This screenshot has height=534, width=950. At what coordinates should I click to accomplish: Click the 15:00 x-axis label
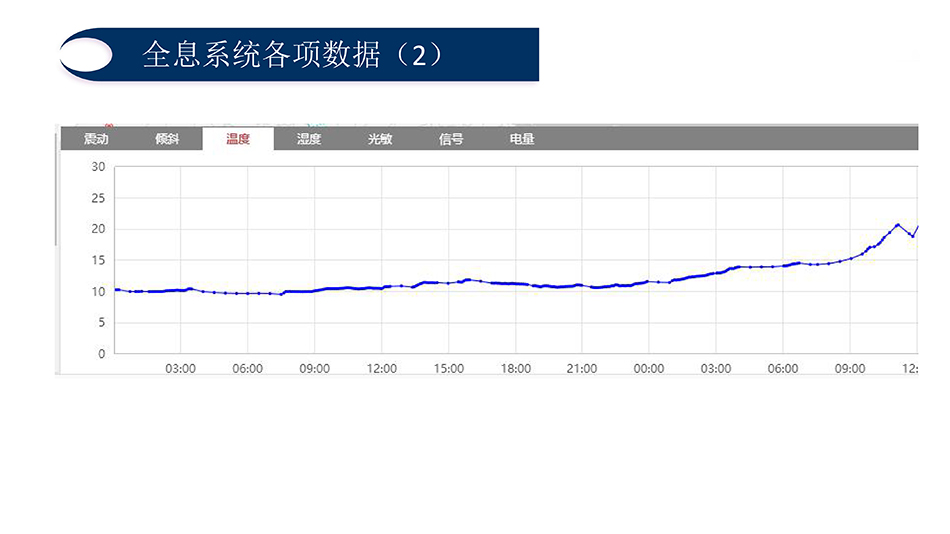pos(449,369)
